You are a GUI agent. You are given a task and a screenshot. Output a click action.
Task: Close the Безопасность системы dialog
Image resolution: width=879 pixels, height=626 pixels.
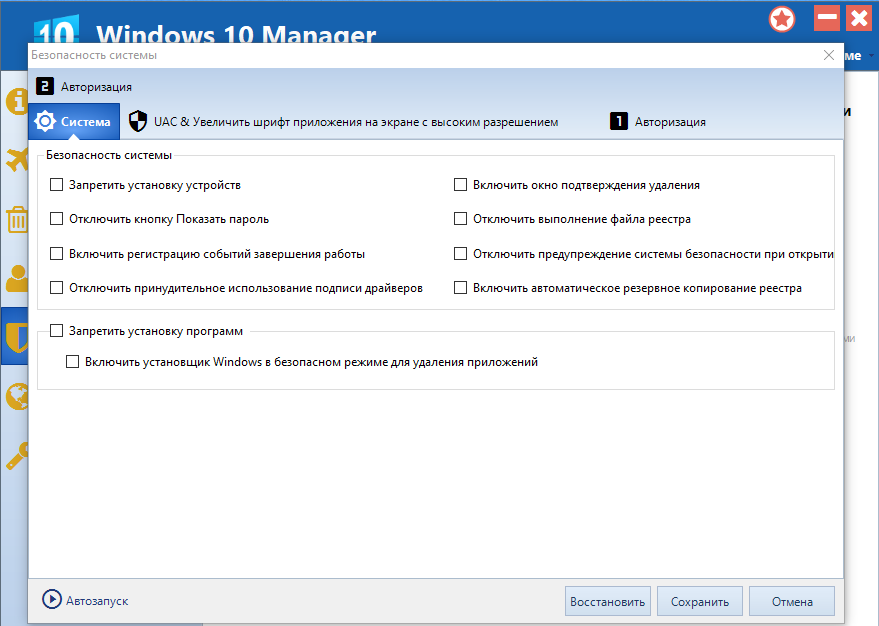pos(829,55)
